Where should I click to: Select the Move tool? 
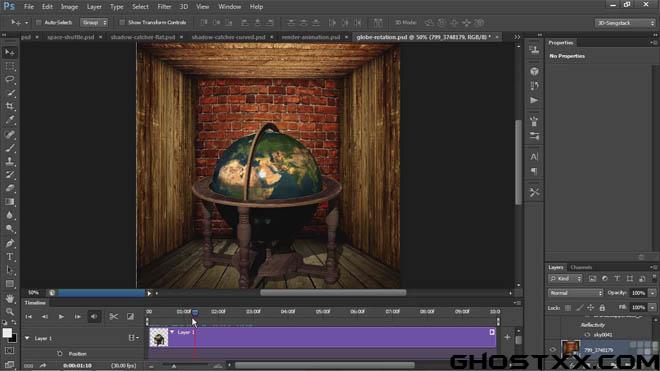tap(10, 52)
